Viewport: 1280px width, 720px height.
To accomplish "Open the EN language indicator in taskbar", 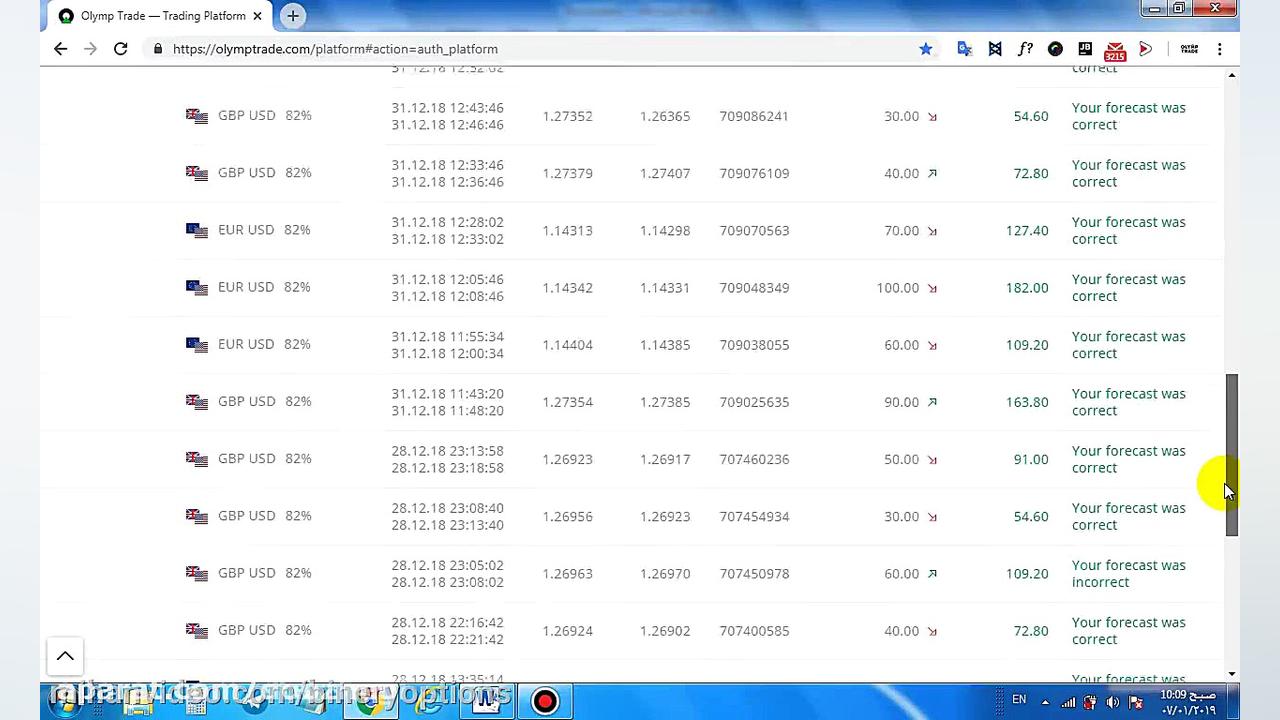I will point(1019,699).
